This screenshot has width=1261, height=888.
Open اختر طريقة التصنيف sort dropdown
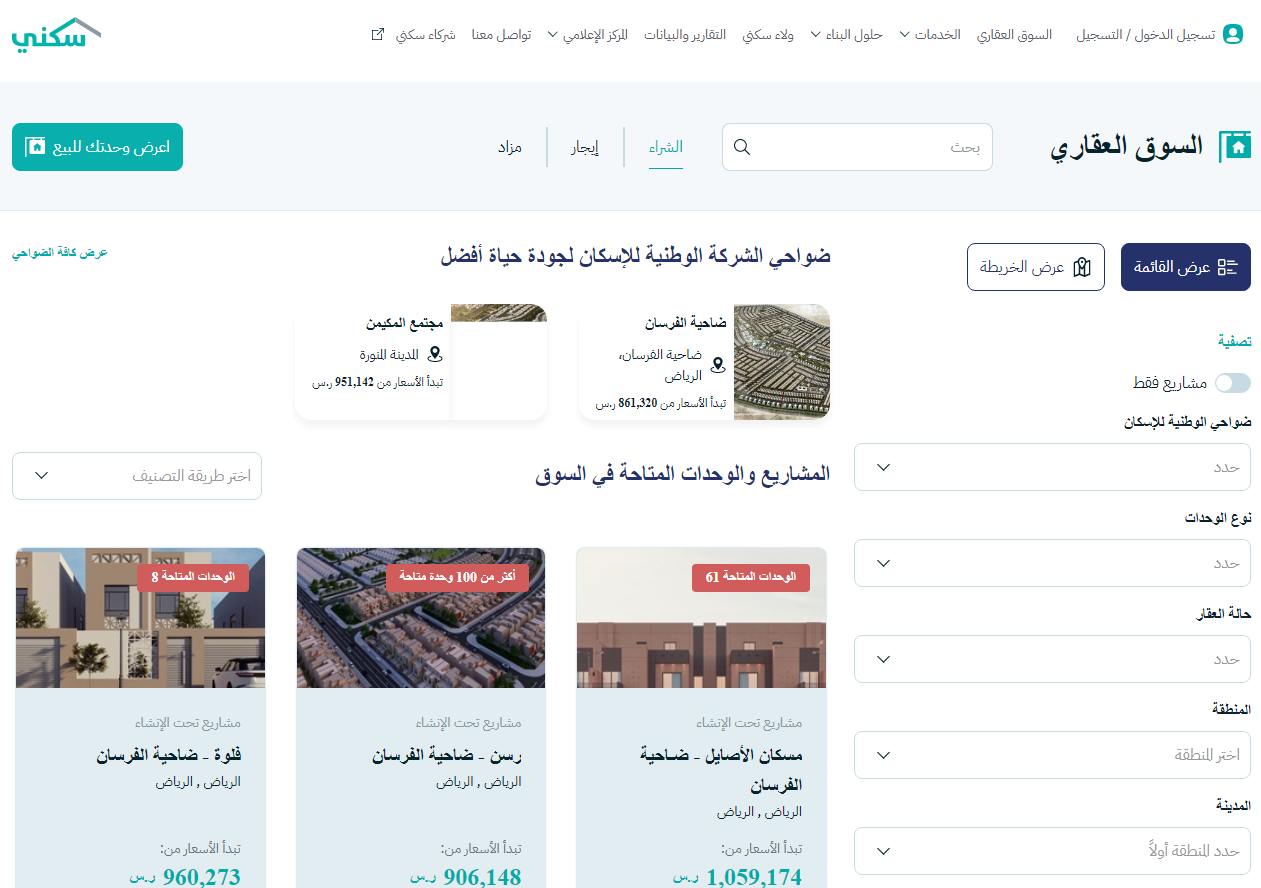tap(137, 475)
